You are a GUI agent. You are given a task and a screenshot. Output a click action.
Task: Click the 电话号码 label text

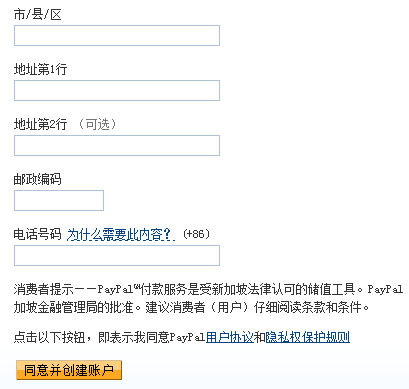[x=37, y=234]
